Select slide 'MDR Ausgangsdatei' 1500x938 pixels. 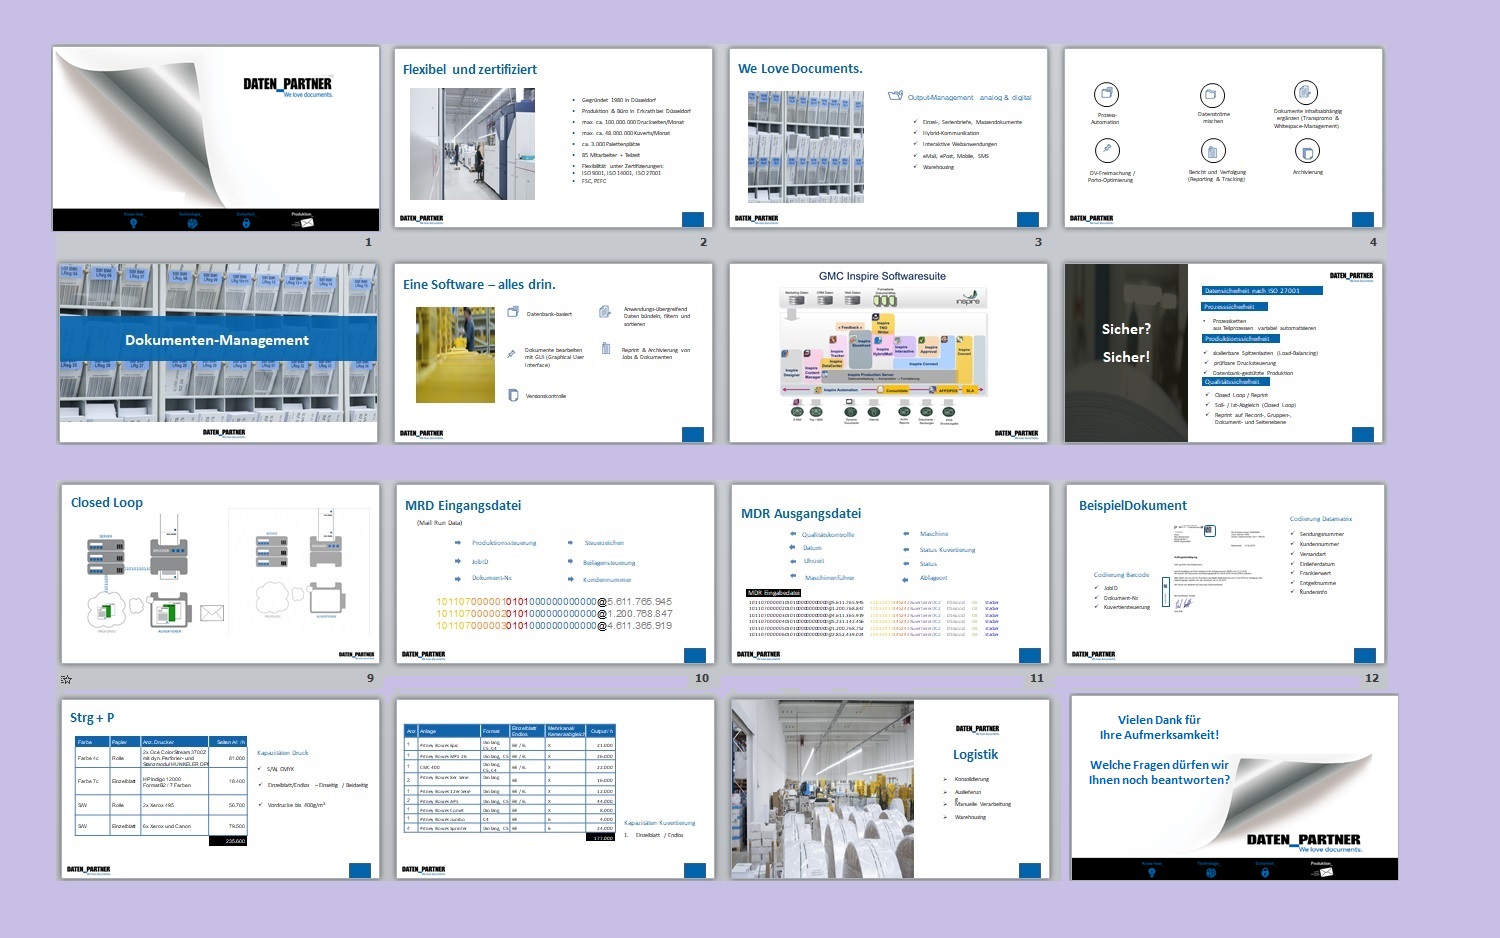(x=890, y=574)
